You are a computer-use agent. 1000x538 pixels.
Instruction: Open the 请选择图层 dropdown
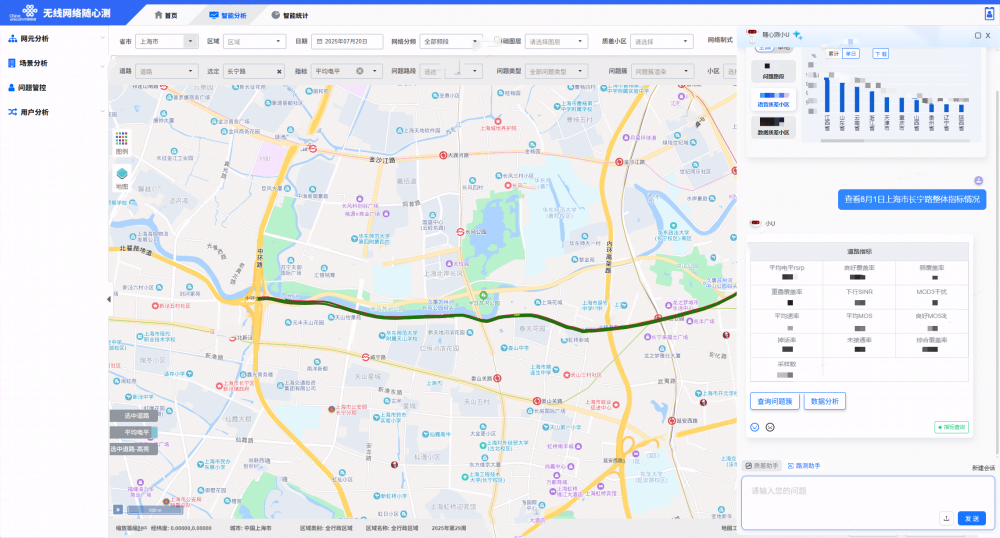[556, 41]
